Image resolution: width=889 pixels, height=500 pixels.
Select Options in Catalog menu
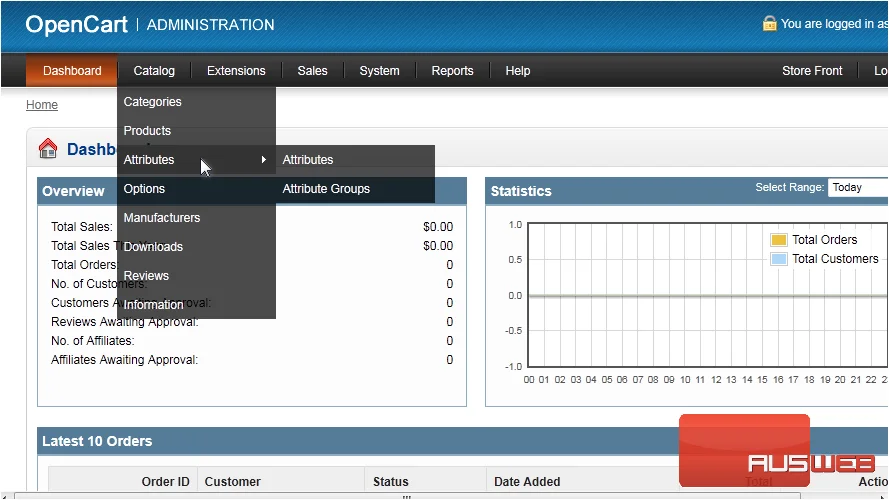(196, 189)
